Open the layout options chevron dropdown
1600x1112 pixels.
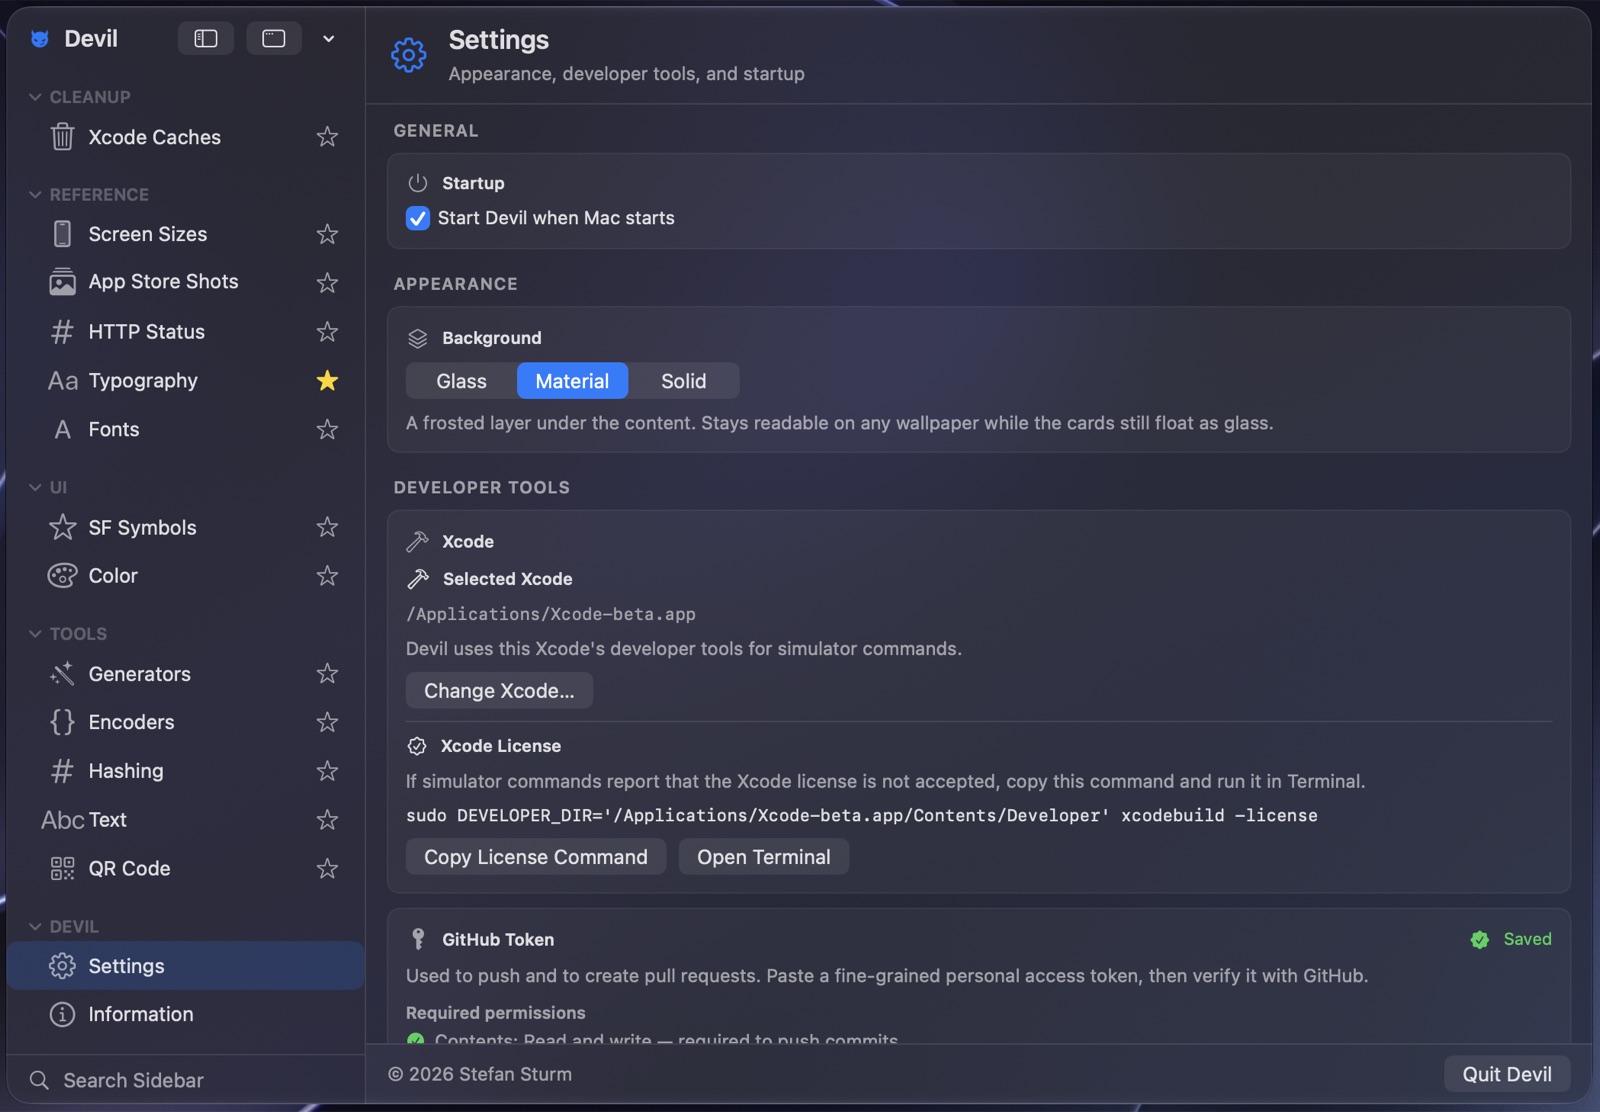328,39
